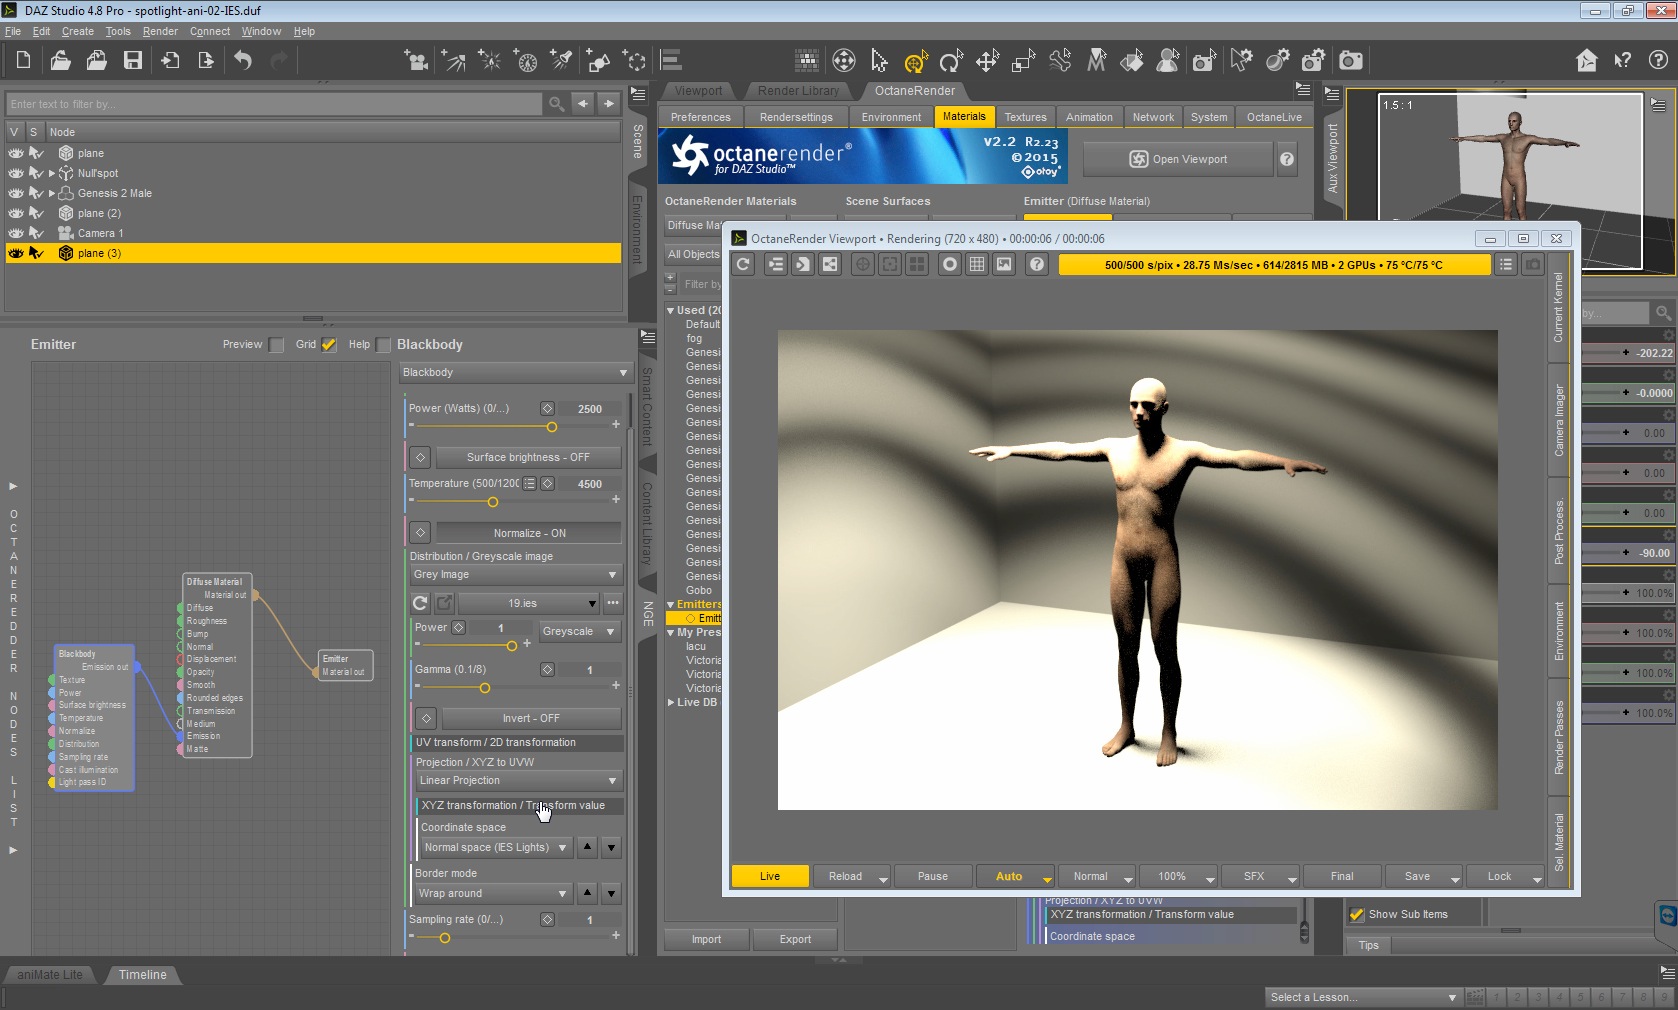Switch to the Rendersettings tab

coord(796,117)
